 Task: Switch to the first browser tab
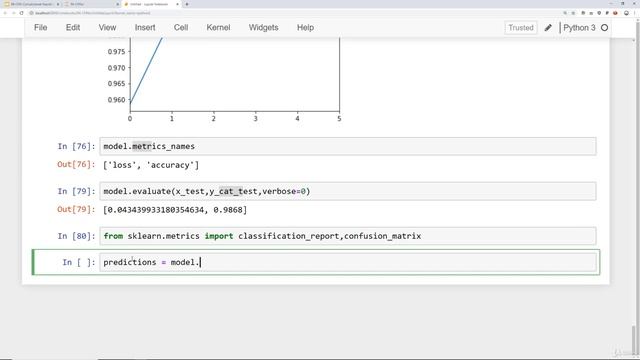click(x=31, y=4)
